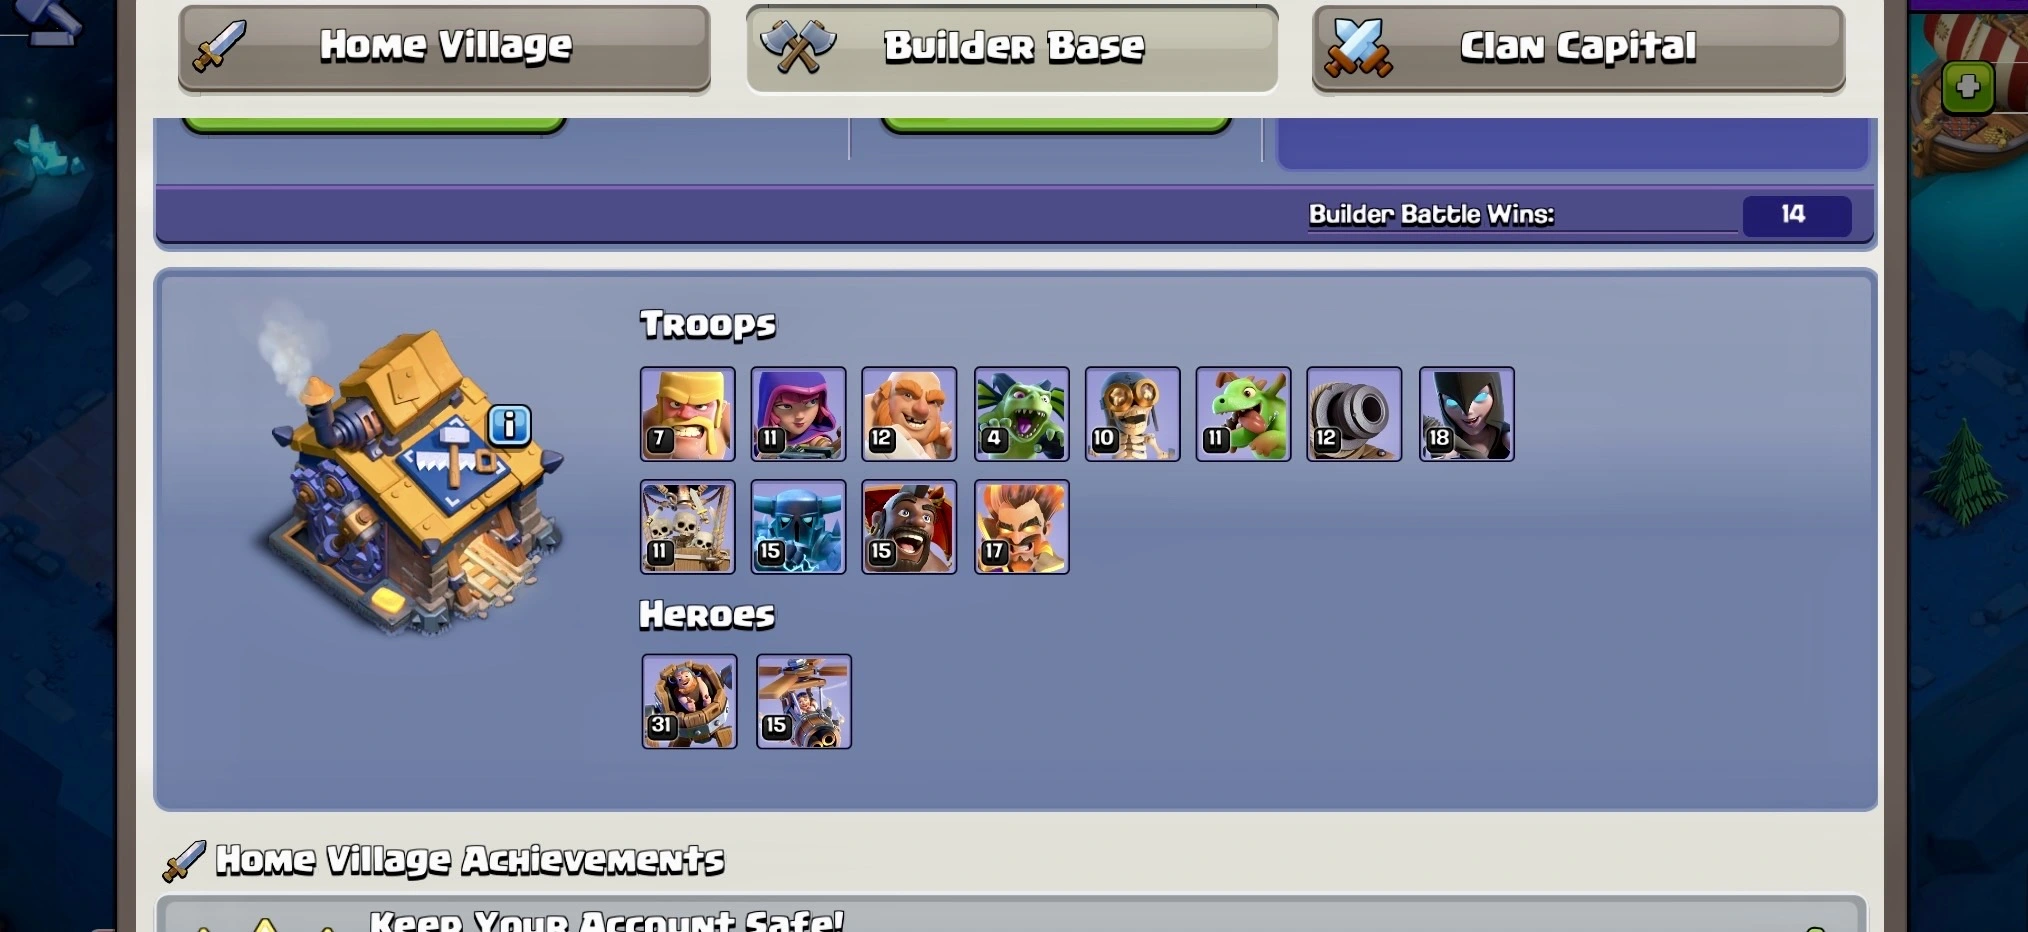Click the Baby Dragon troop icon
The height and width of the screenshot is (932, 2028).
pos(1243,414)
